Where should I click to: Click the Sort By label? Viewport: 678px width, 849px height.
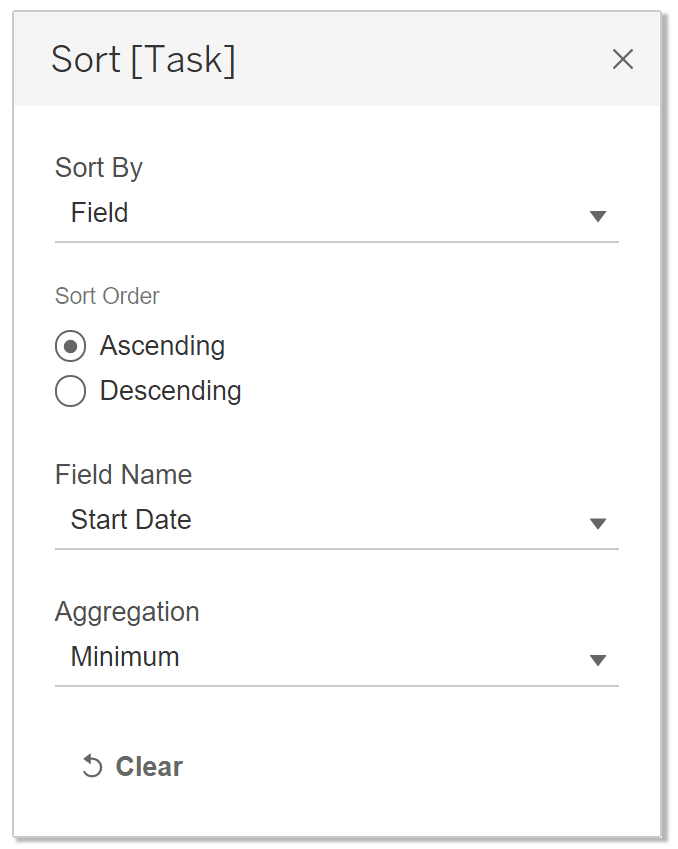99,168
